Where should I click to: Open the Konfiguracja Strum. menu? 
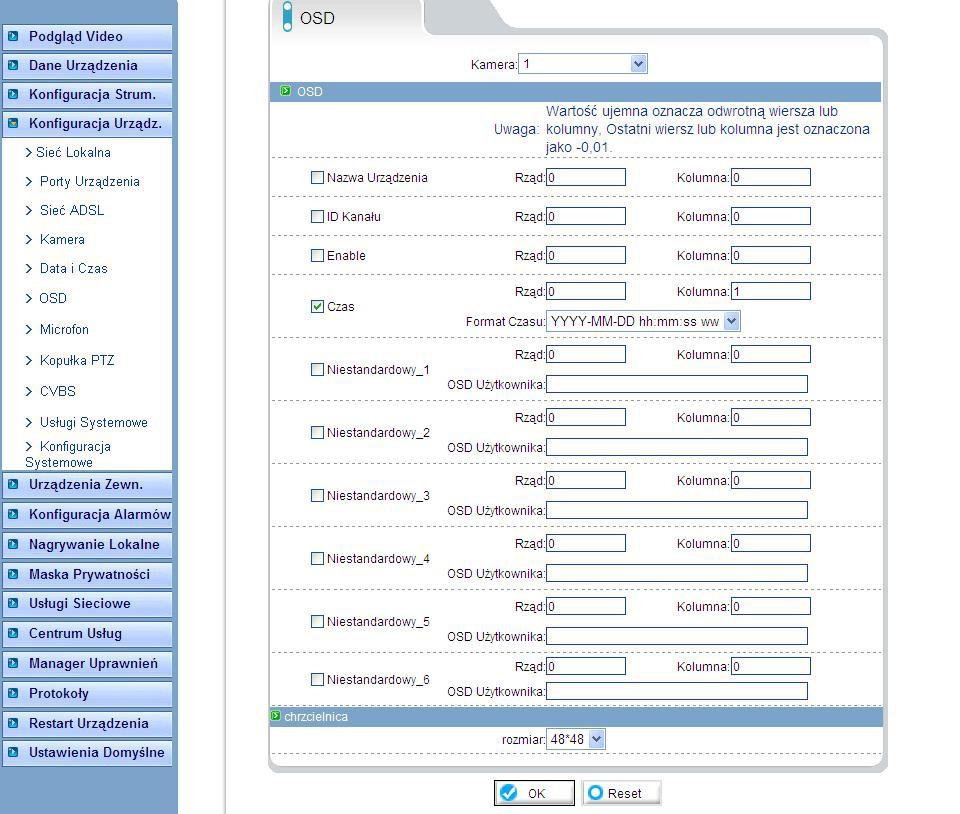coord(87,94)
